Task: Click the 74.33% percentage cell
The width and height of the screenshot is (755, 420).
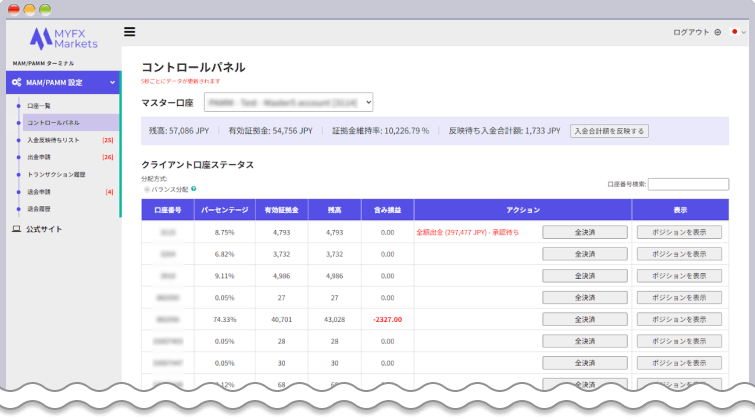Action: (224, 319)
